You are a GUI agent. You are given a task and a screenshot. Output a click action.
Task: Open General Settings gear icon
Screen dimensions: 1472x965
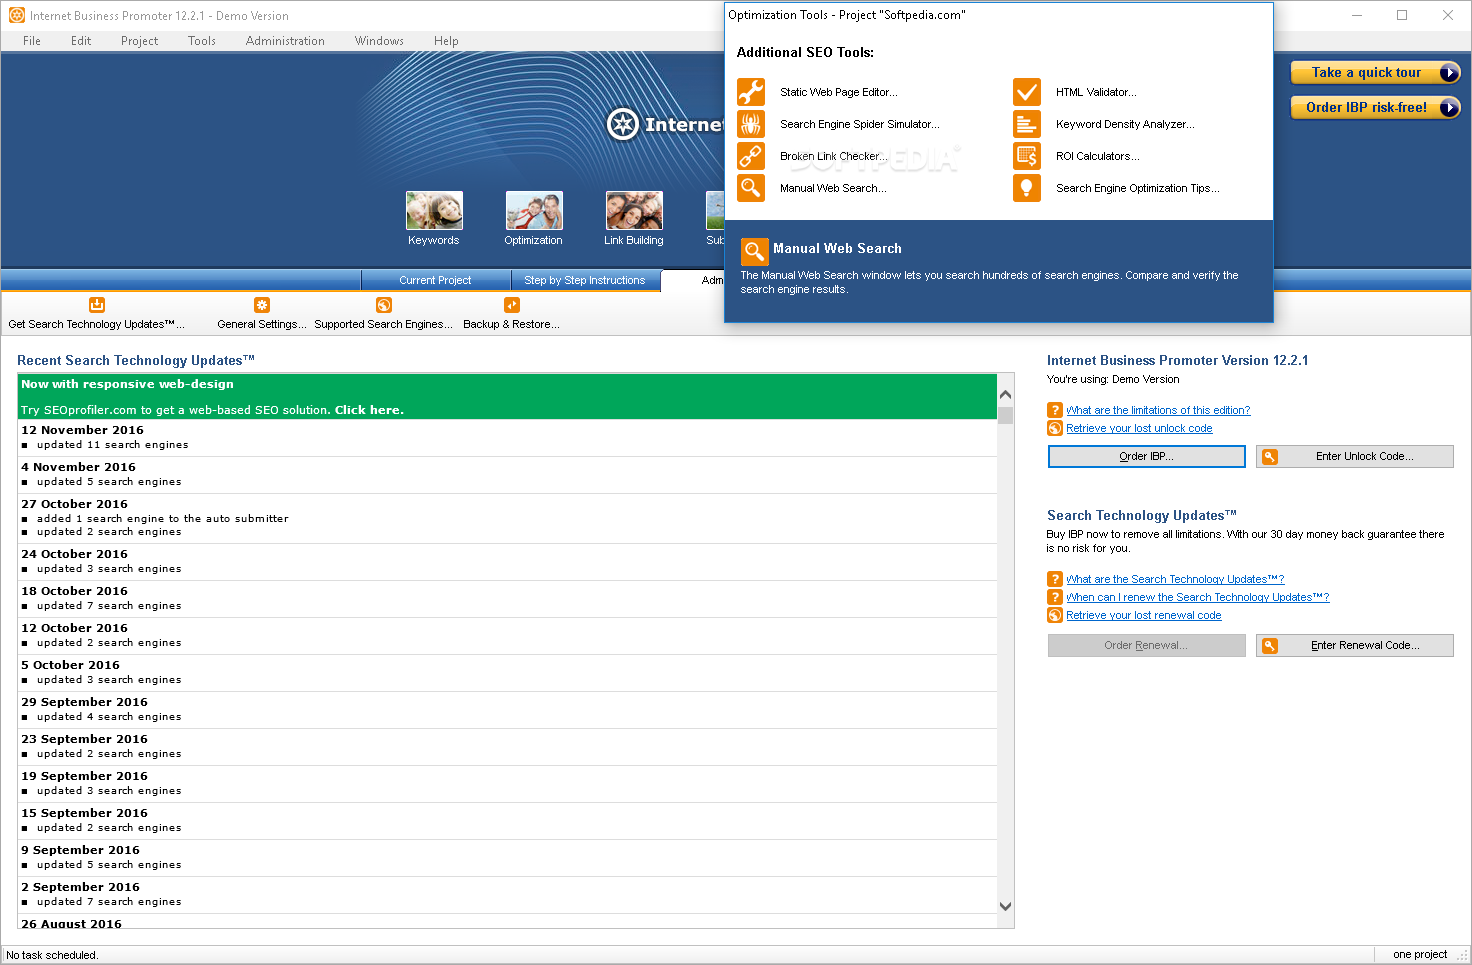click(x=262, y=305)
